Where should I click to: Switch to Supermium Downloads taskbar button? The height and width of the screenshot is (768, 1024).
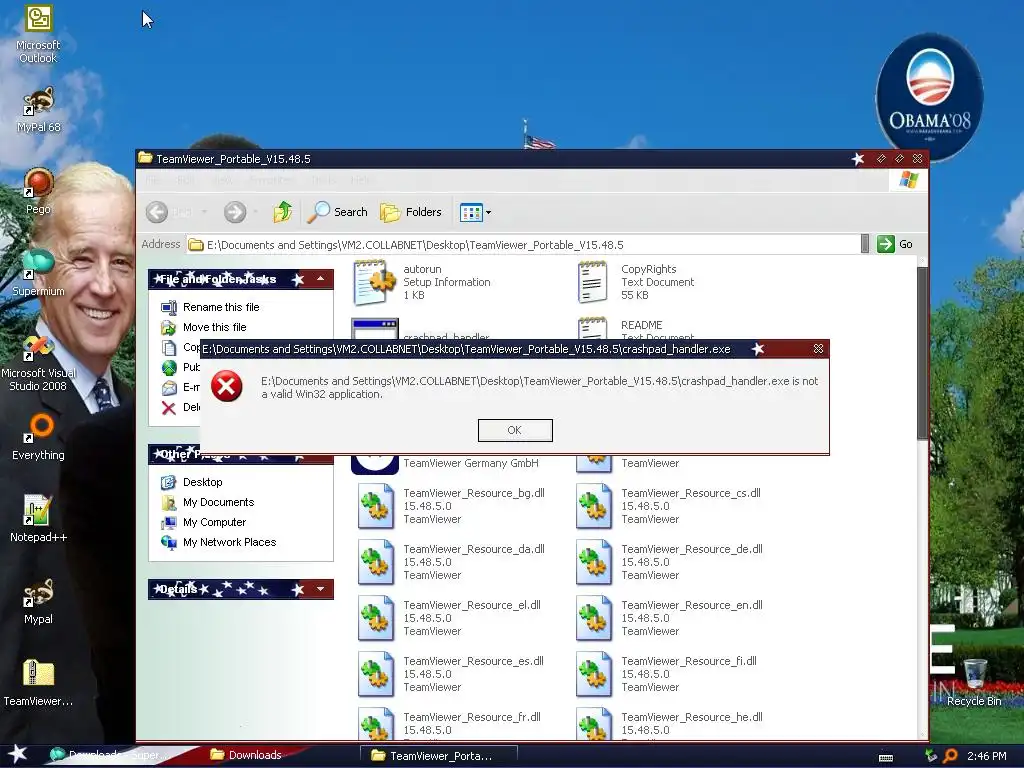point(108,755)
